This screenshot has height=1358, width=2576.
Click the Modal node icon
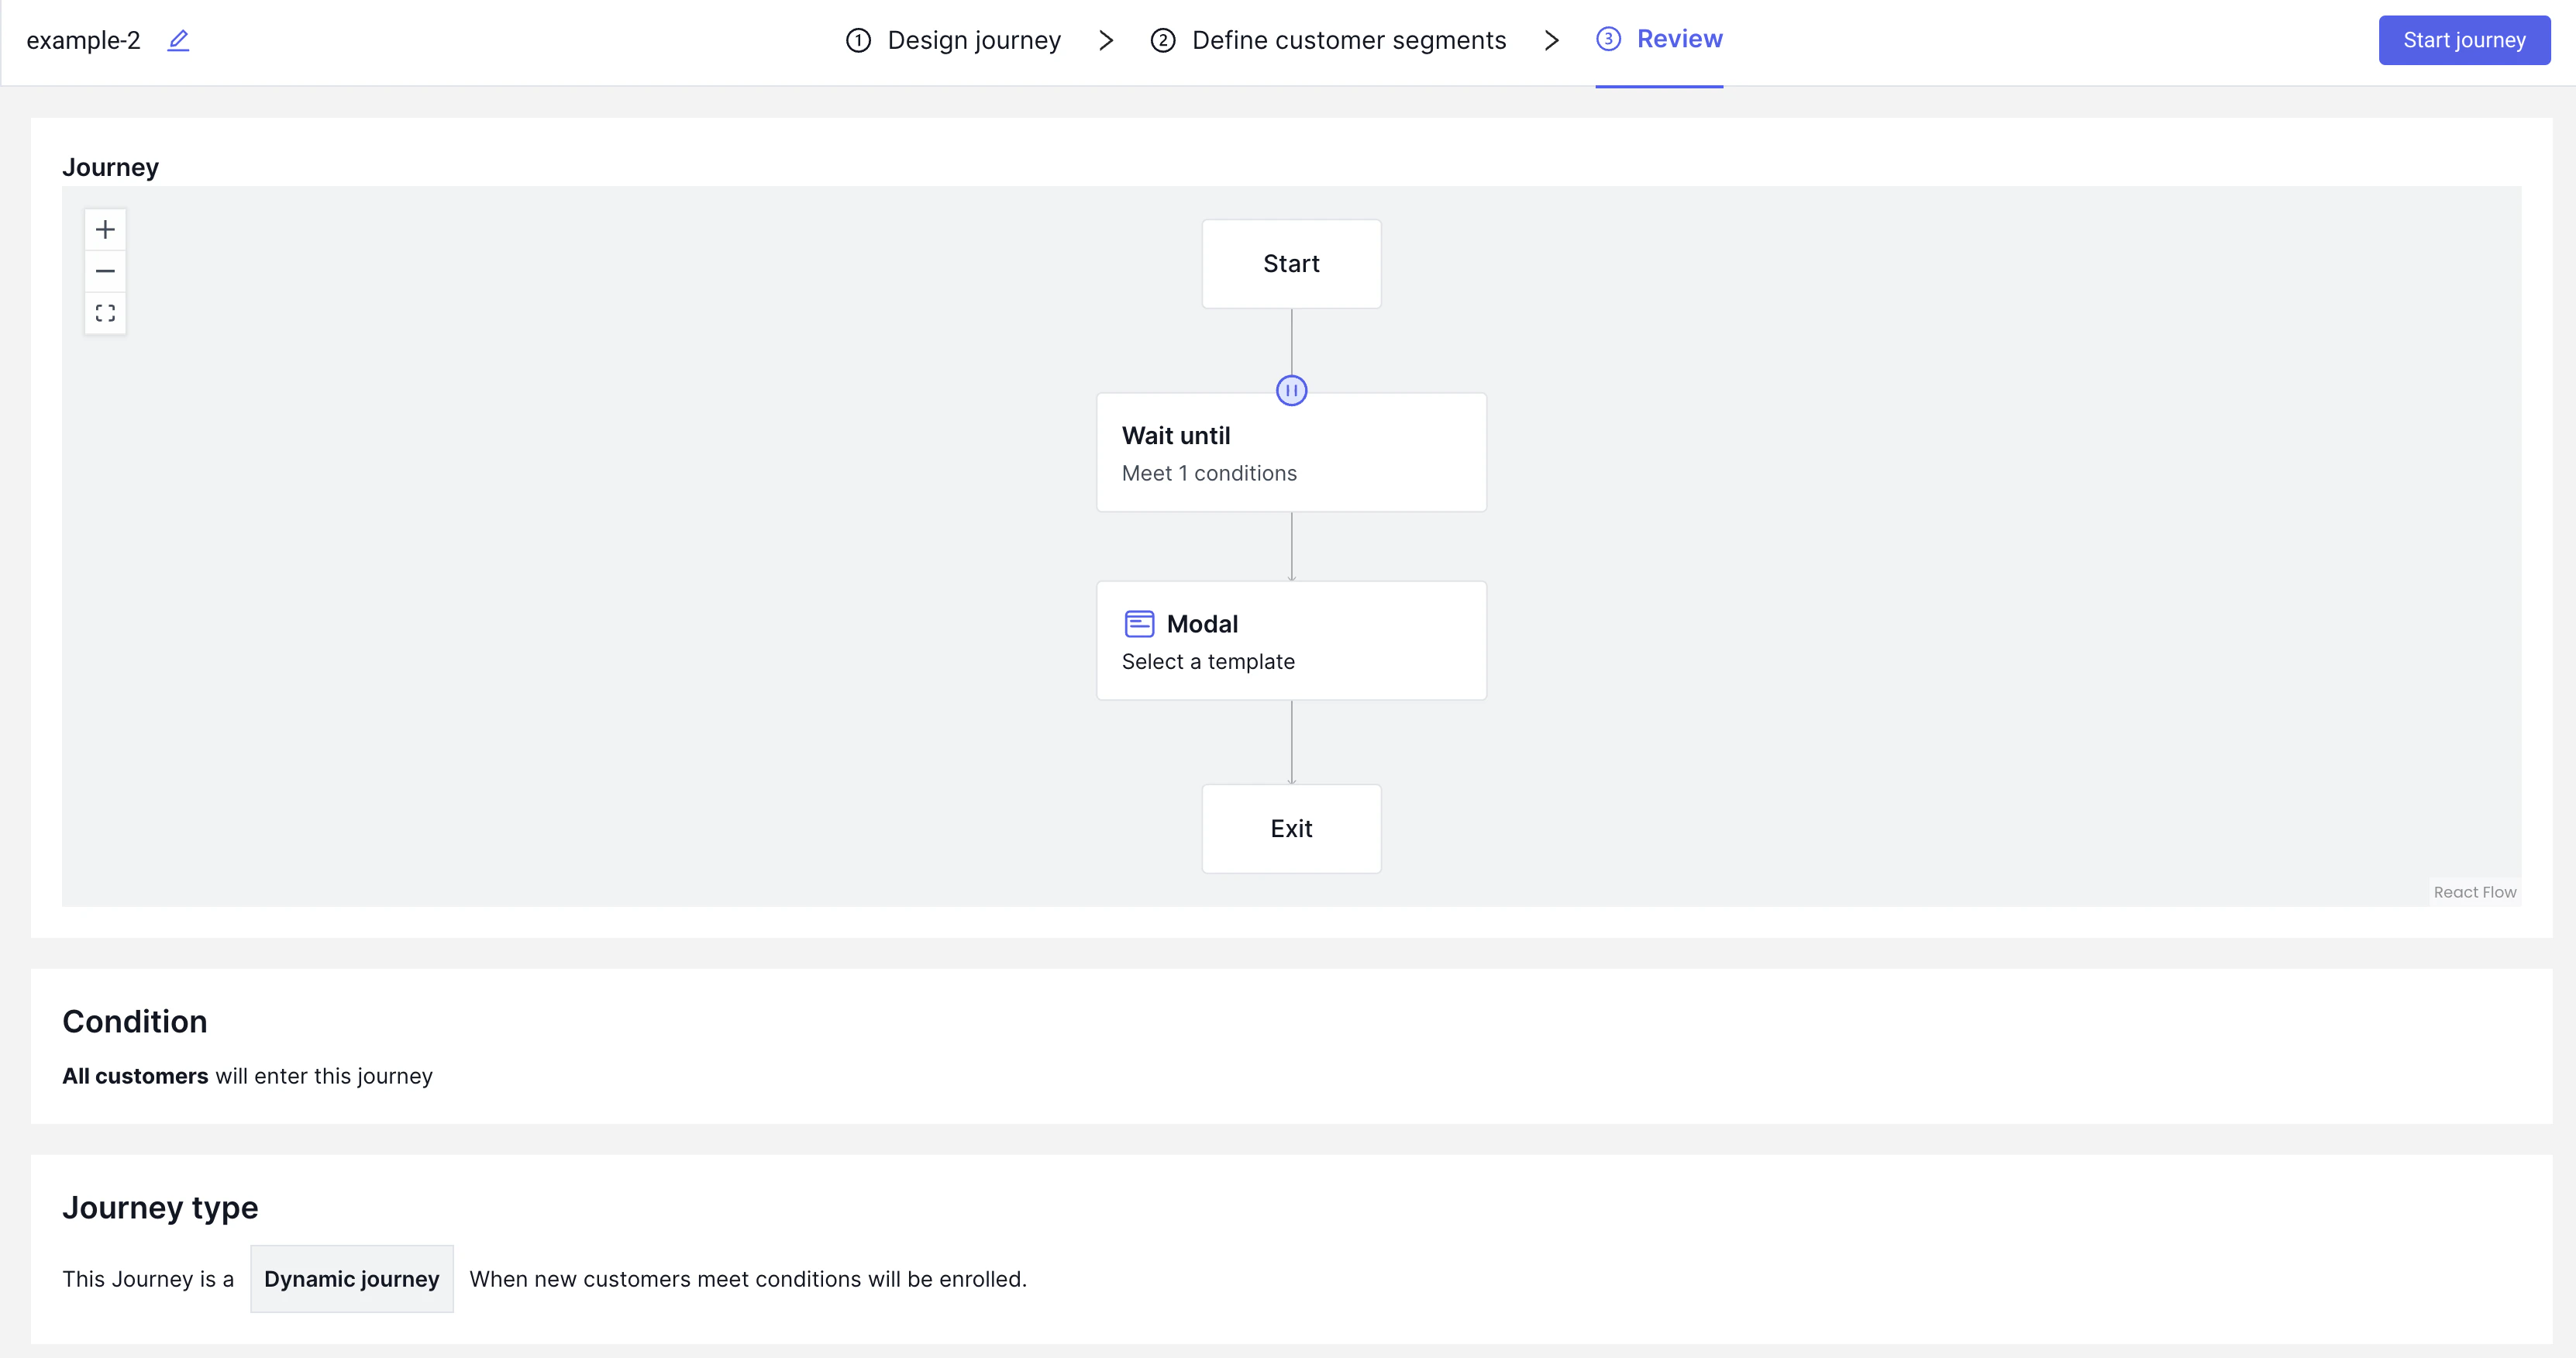[1139, 624]
